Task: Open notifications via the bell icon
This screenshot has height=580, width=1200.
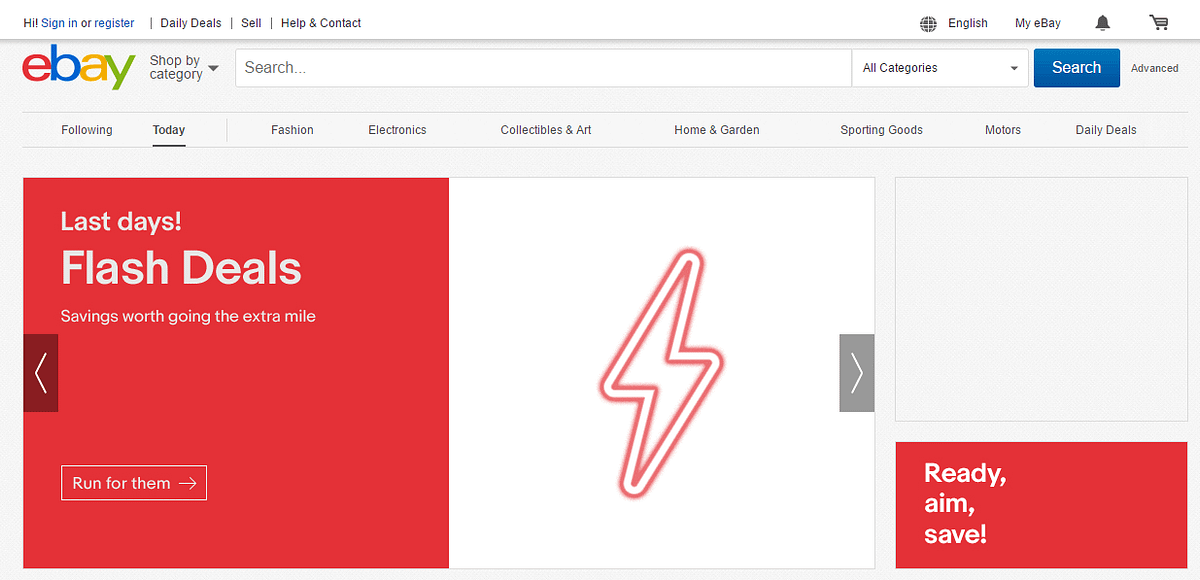Action: coord(1101,22)
